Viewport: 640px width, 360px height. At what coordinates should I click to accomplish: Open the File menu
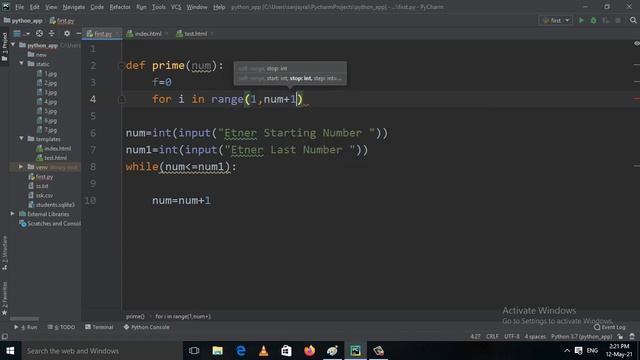[x=19, y=7]
